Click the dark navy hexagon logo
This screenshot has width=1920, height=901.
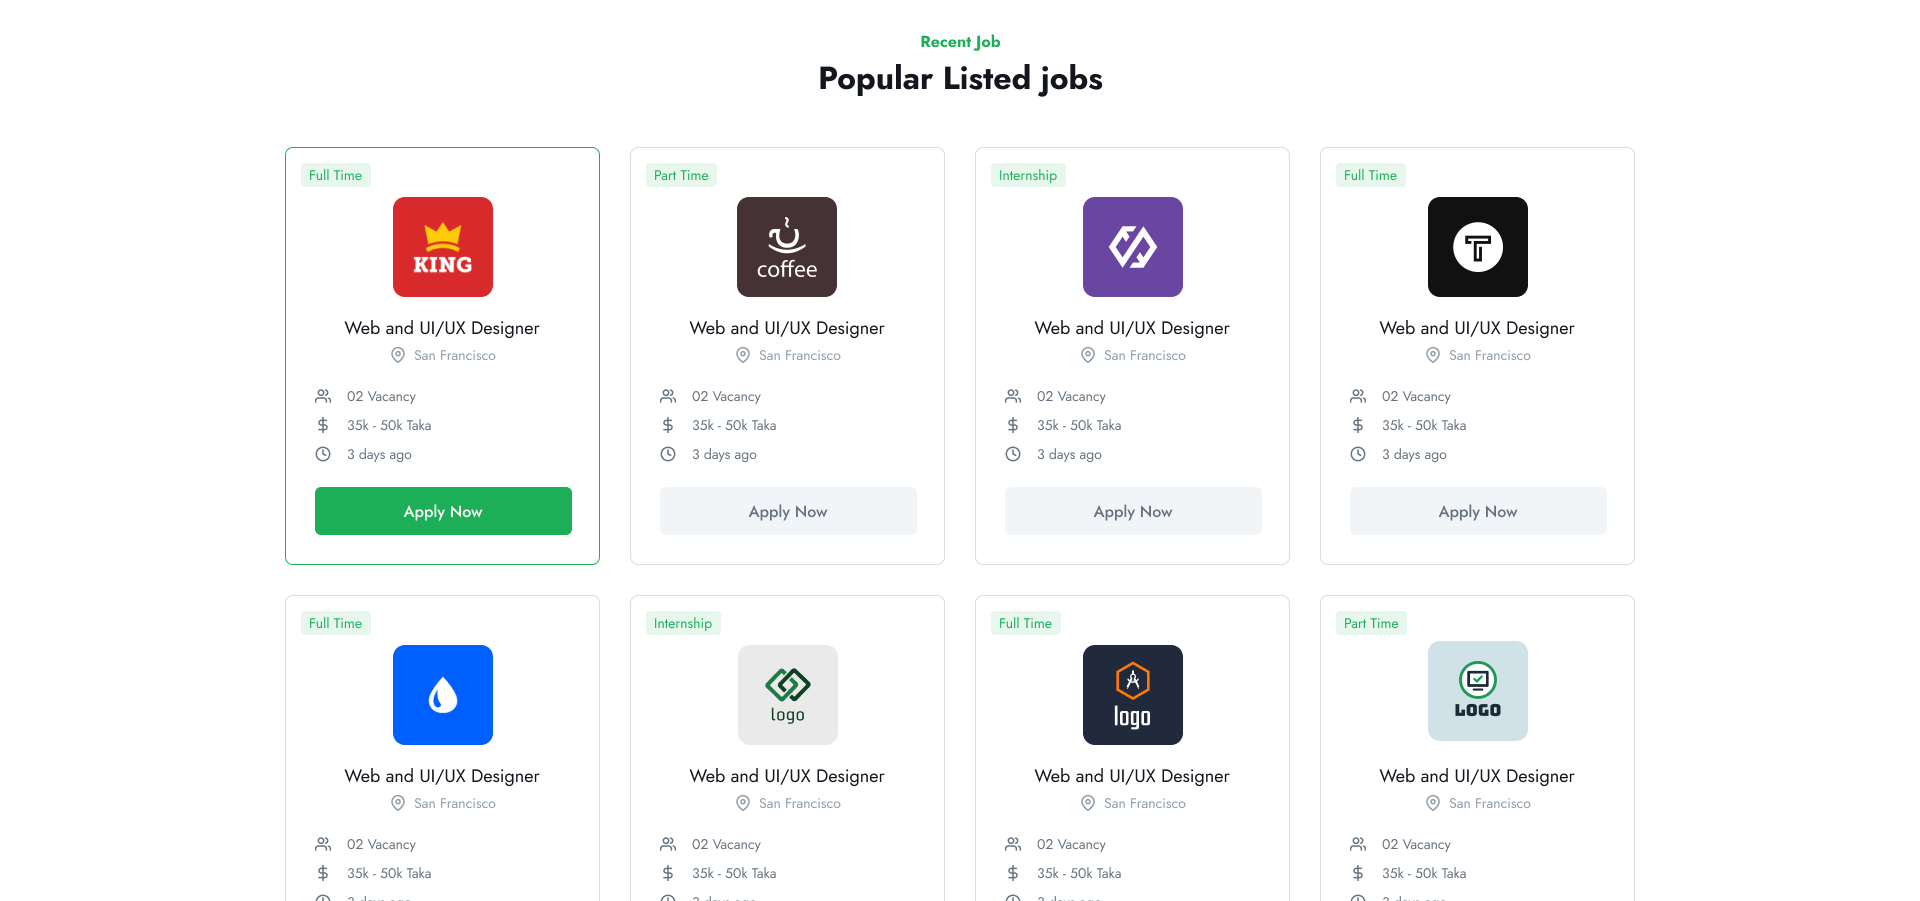coord(1132,695)
